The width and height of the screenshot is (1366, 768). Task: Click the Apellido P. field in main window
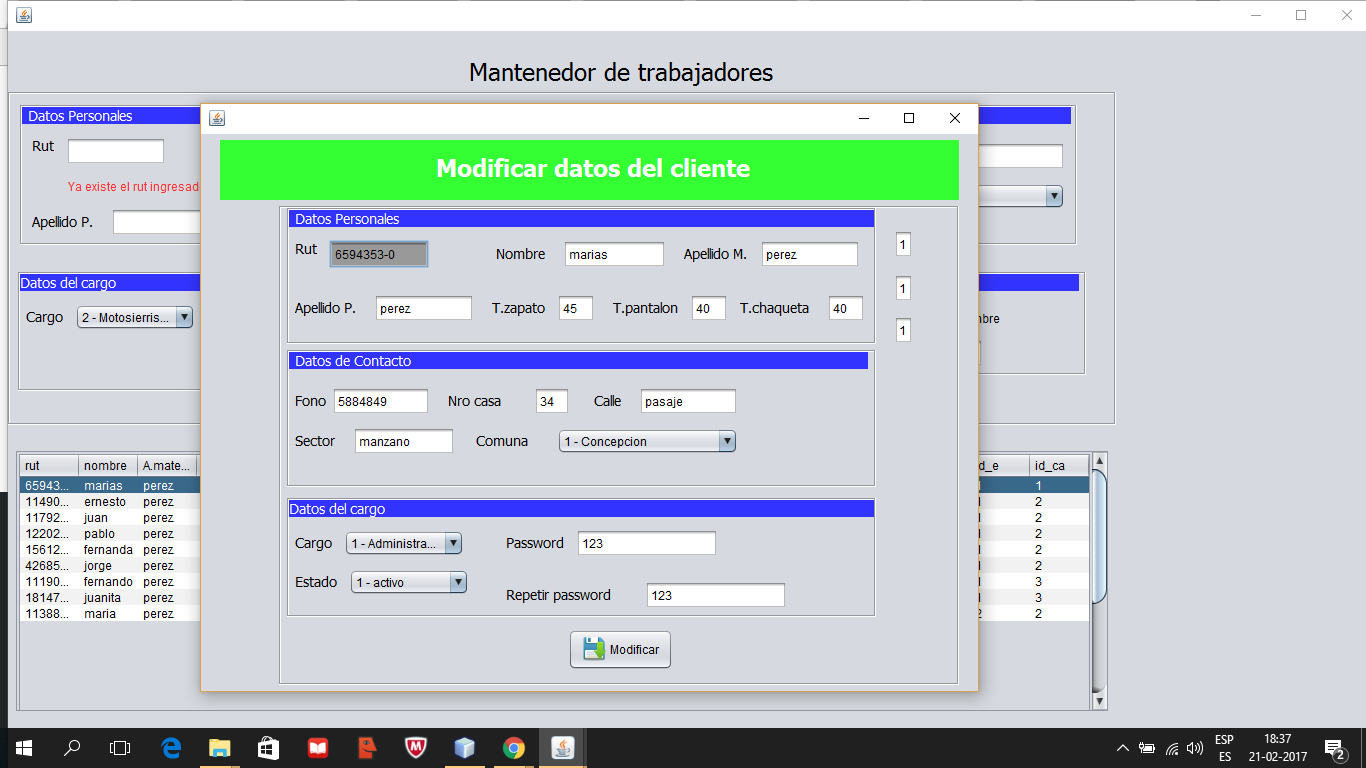[x=157, y=222]
